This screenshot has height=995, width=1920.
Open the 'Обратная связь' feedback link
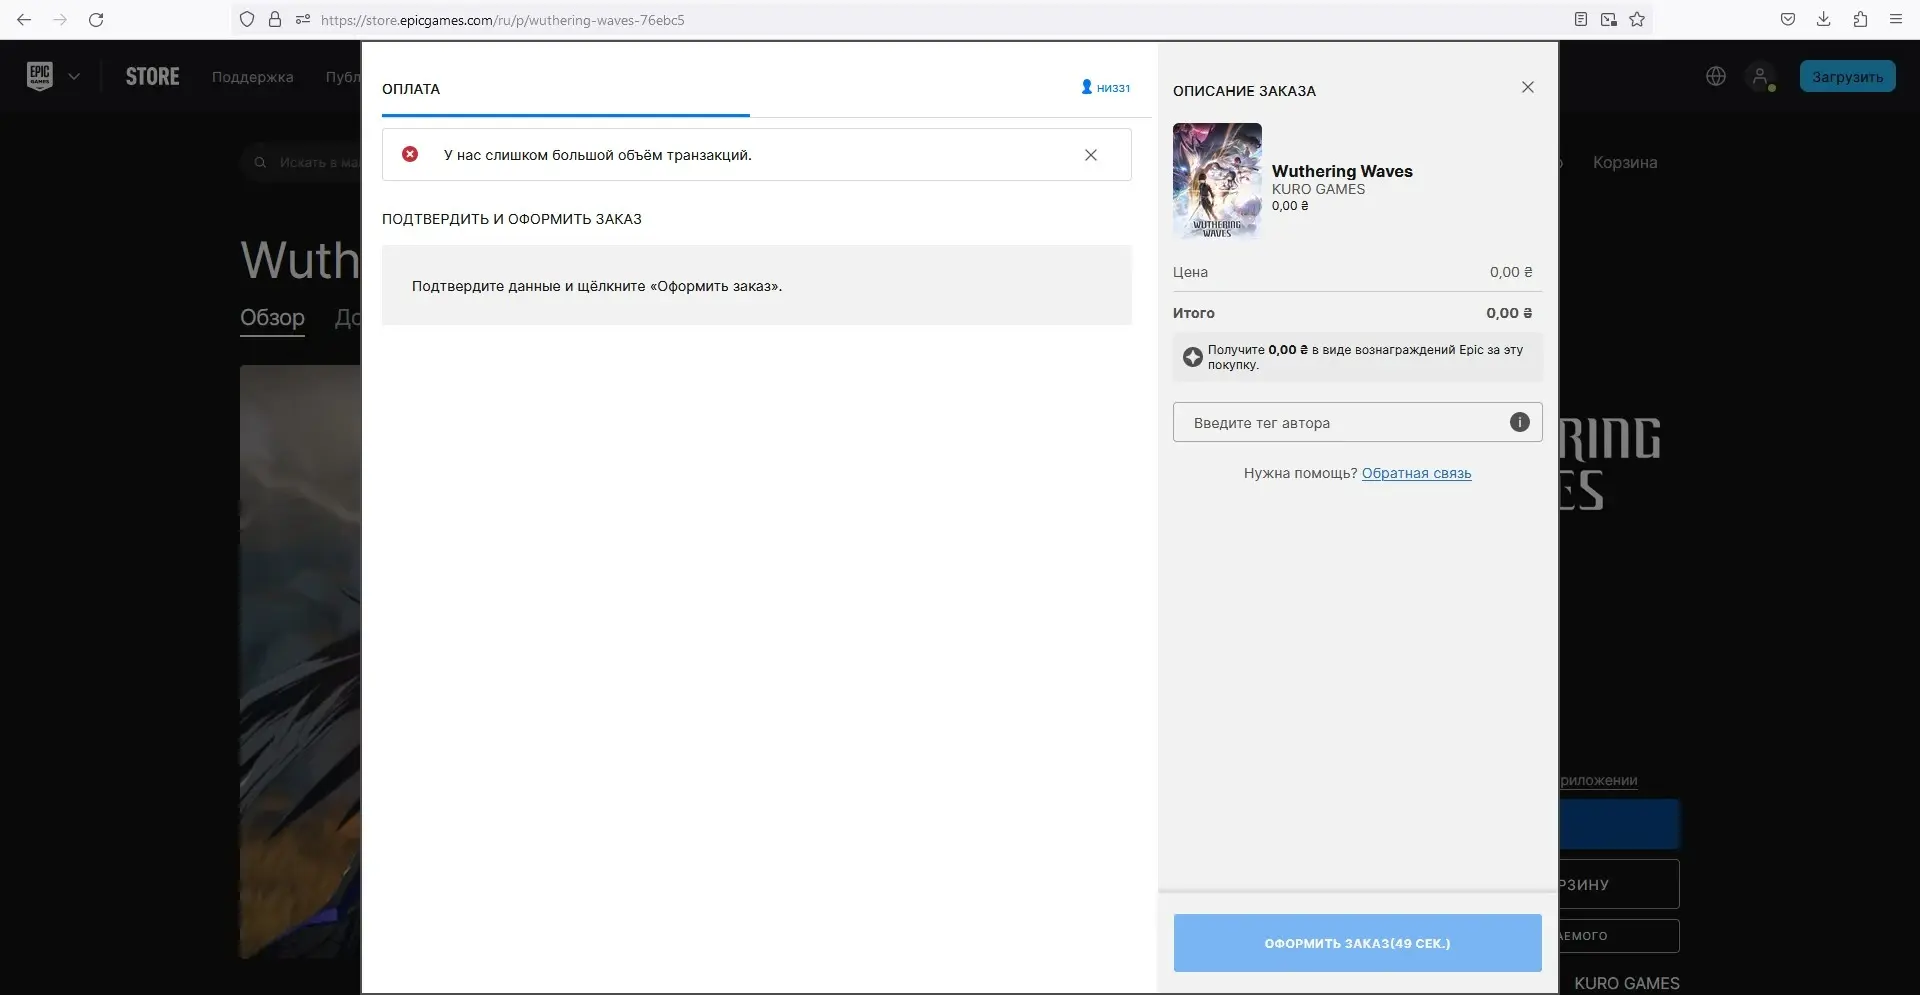pos(1416,473)
